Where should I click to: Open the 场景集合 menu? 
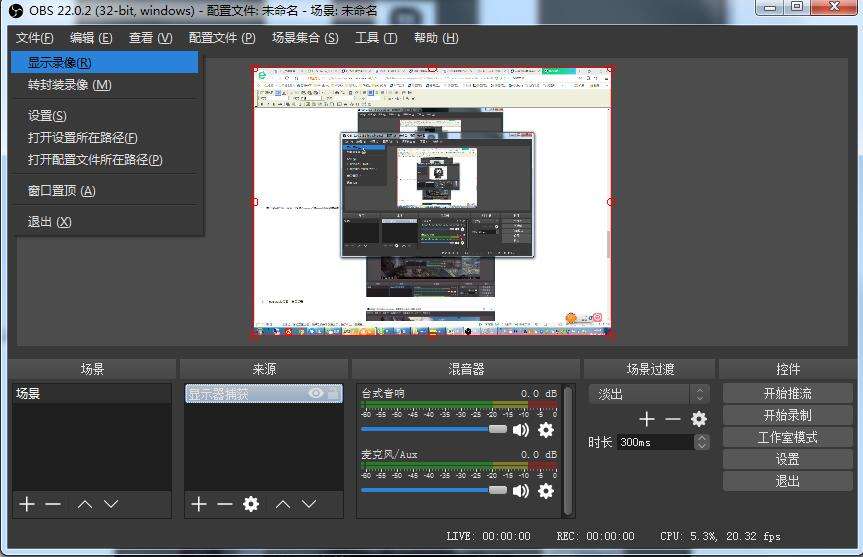(x=304, y=38)
